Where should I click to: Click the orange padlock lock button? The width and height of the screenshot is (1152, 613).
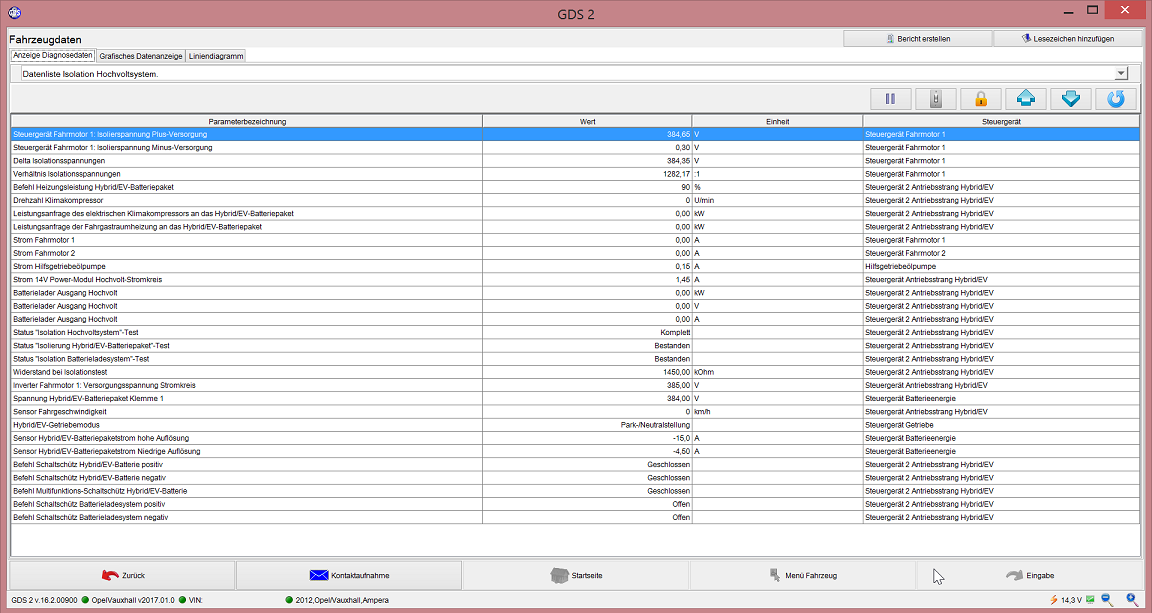pyautogui.click(x=980, y=99)
